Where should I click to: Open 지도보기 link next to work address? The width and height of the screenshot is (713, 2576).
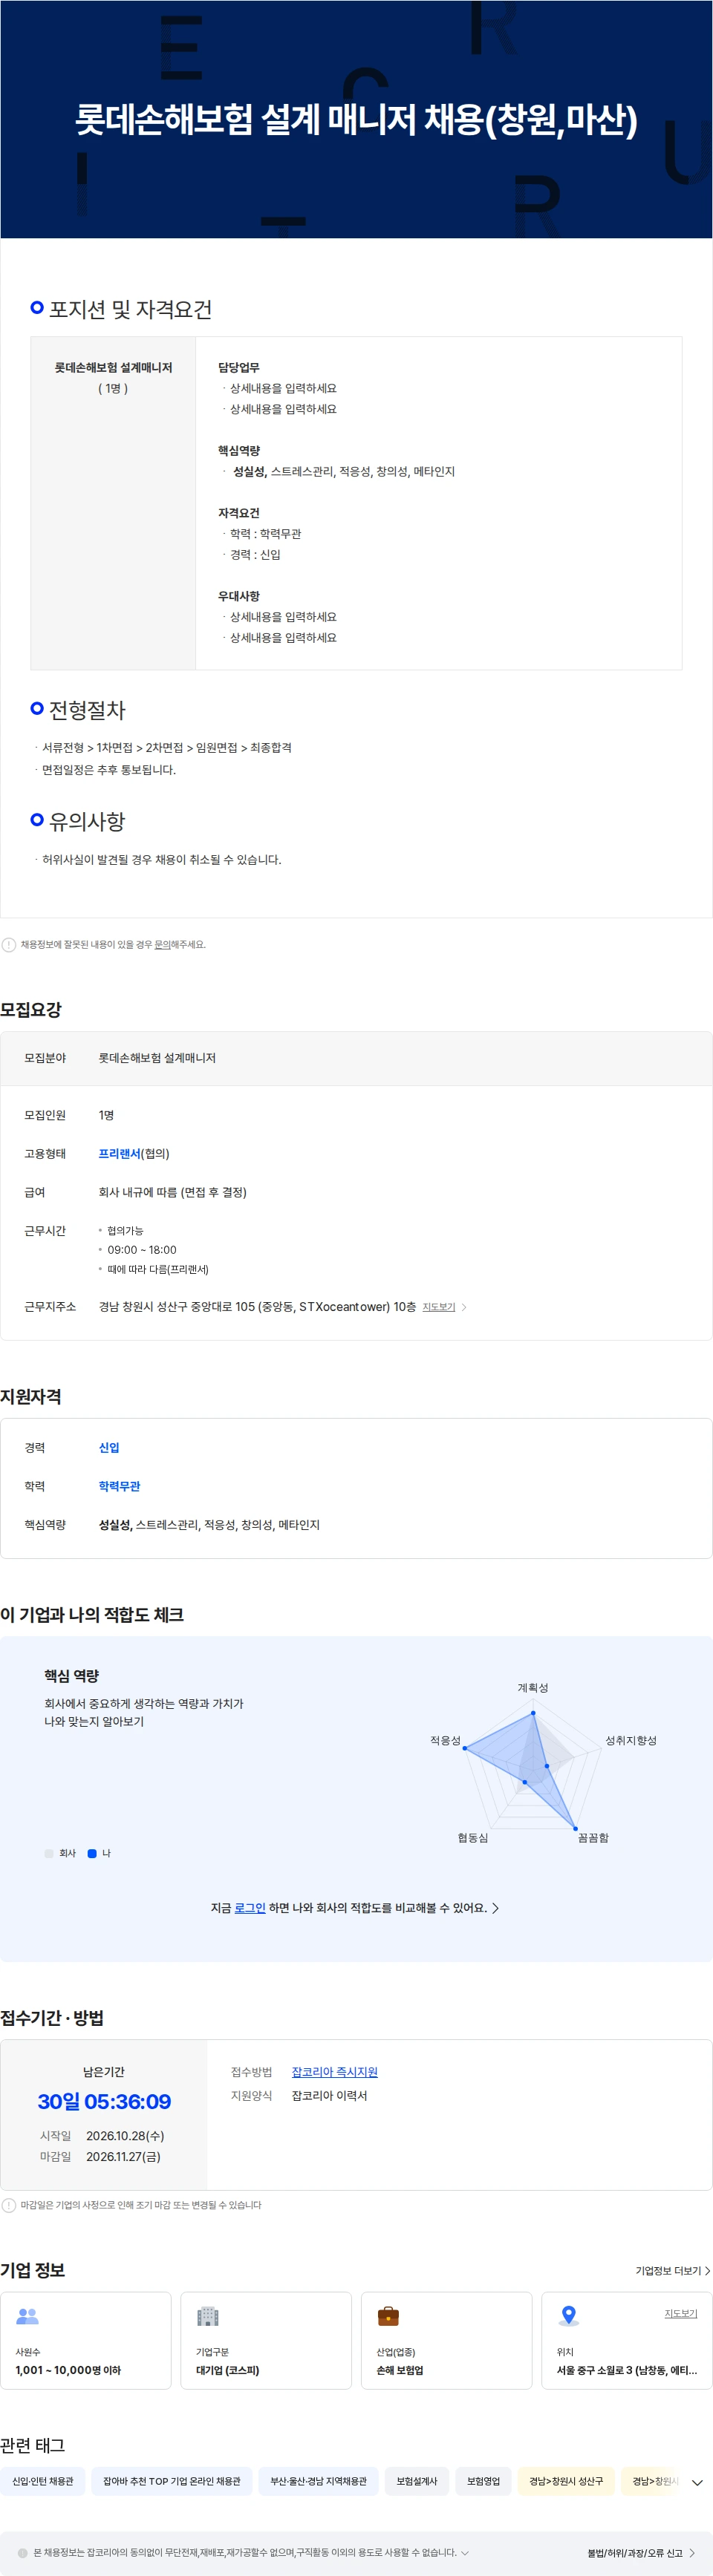[x=439, y=1307]
